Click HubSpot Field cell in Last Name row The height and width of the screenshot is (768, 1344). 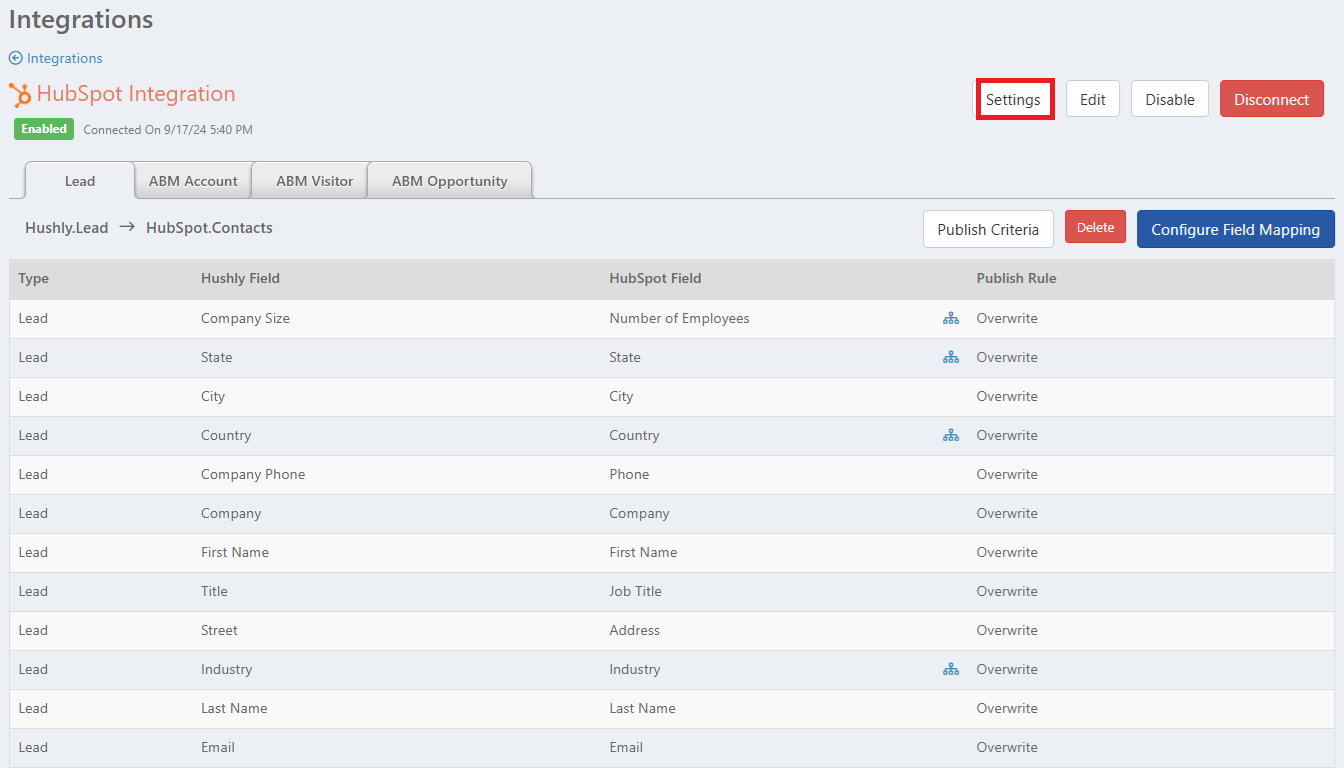click(x=642, y=709)
